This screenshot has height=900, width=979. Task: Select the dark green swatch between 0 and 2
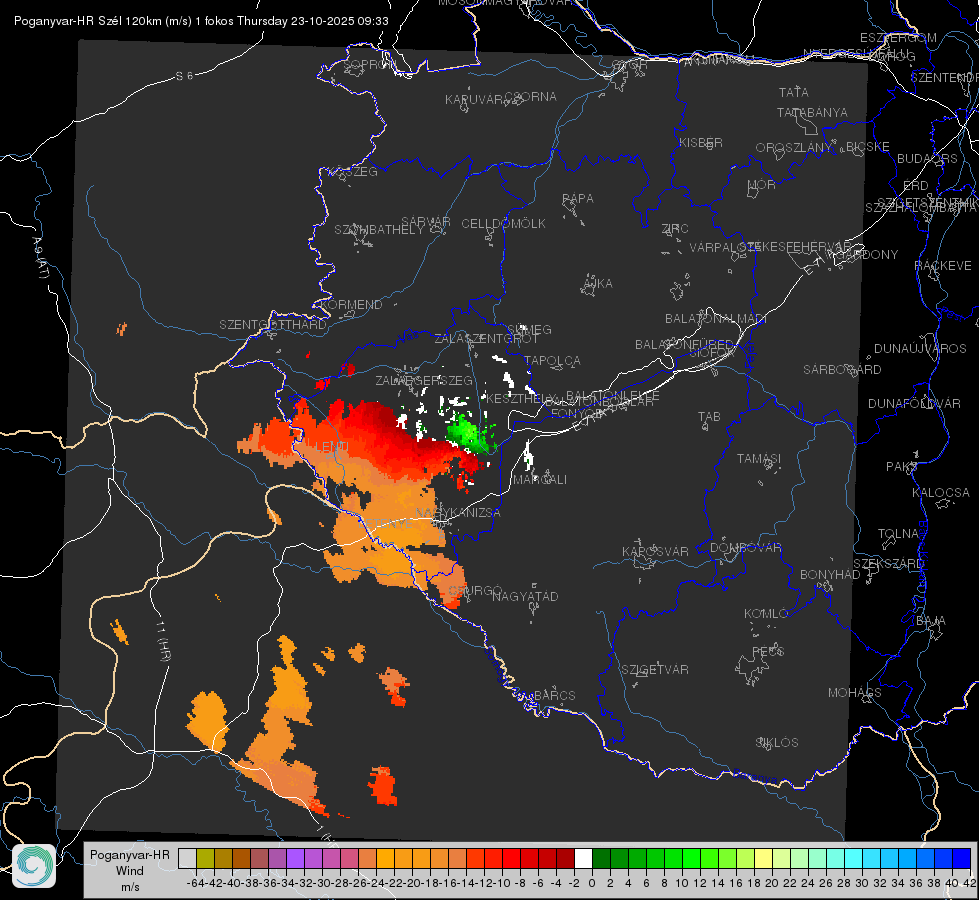pyautogui.click(x=601, y=859)
